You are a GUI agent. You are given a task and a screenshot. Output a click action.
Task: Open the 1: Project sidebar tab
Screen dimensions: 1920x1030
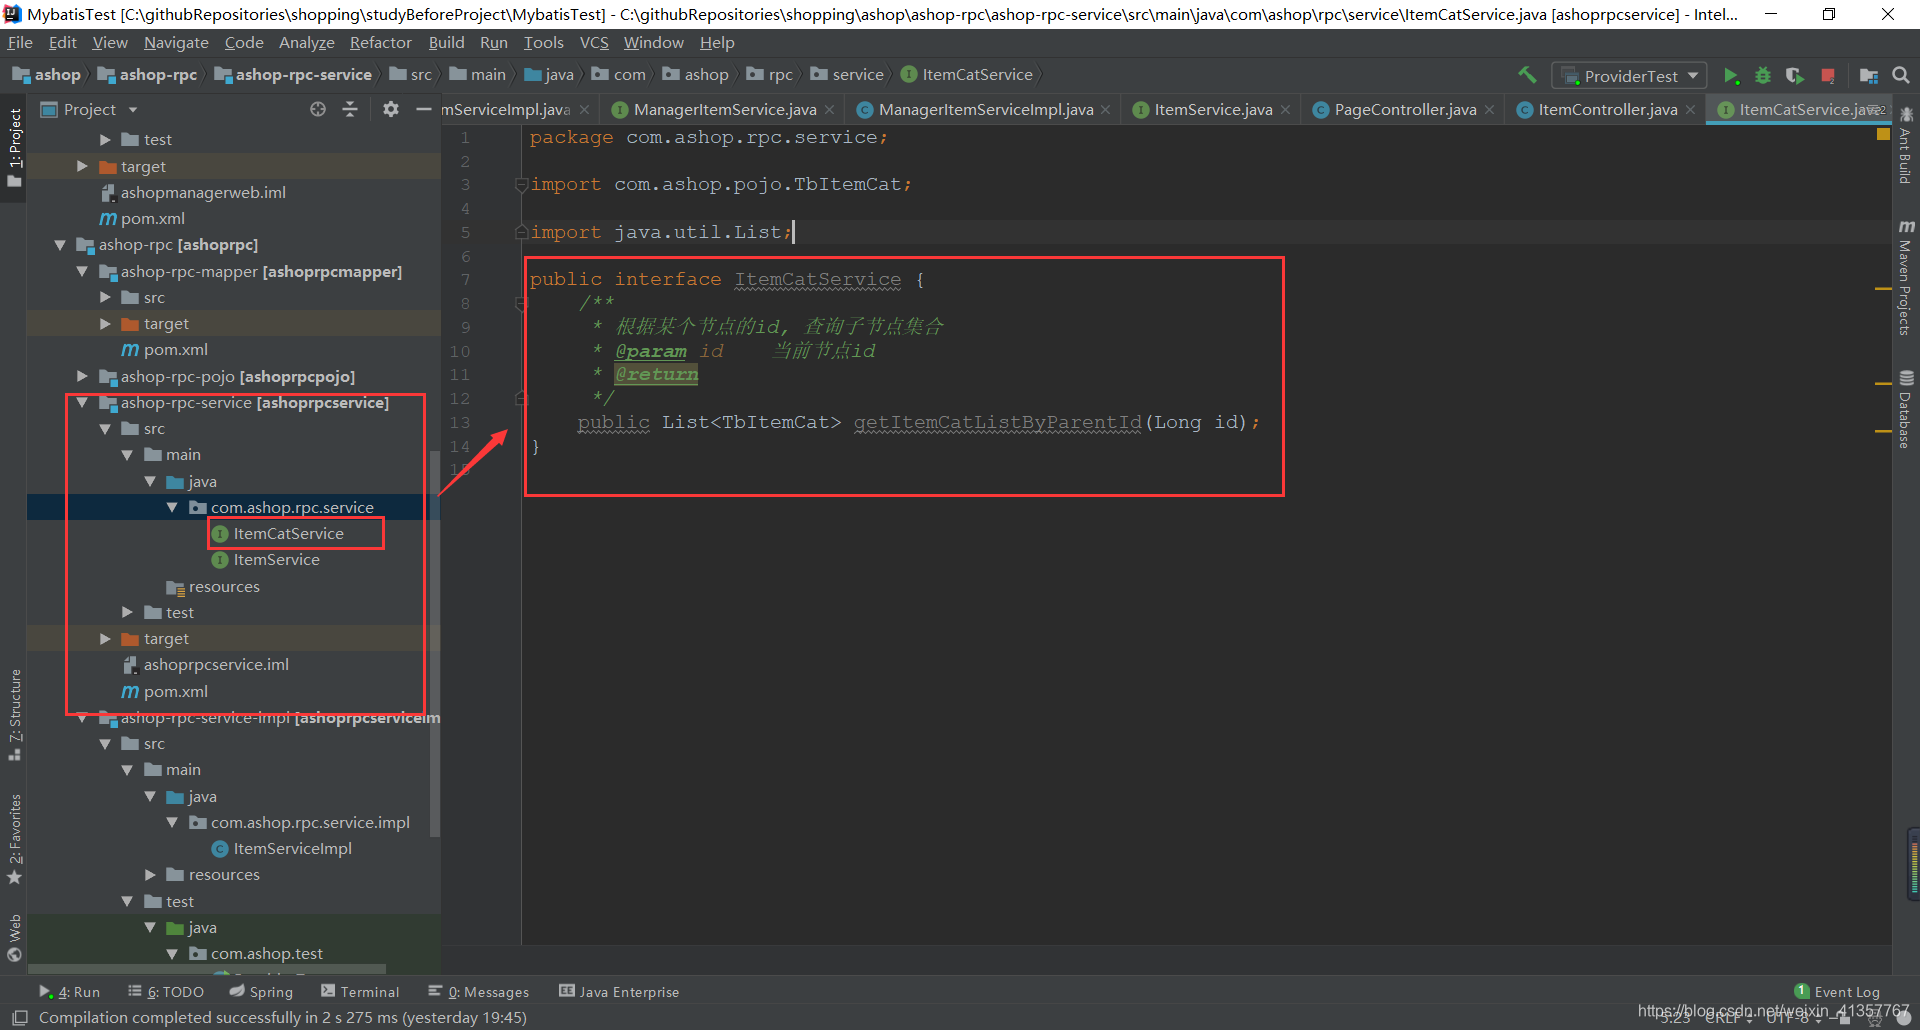click(14, 148)
